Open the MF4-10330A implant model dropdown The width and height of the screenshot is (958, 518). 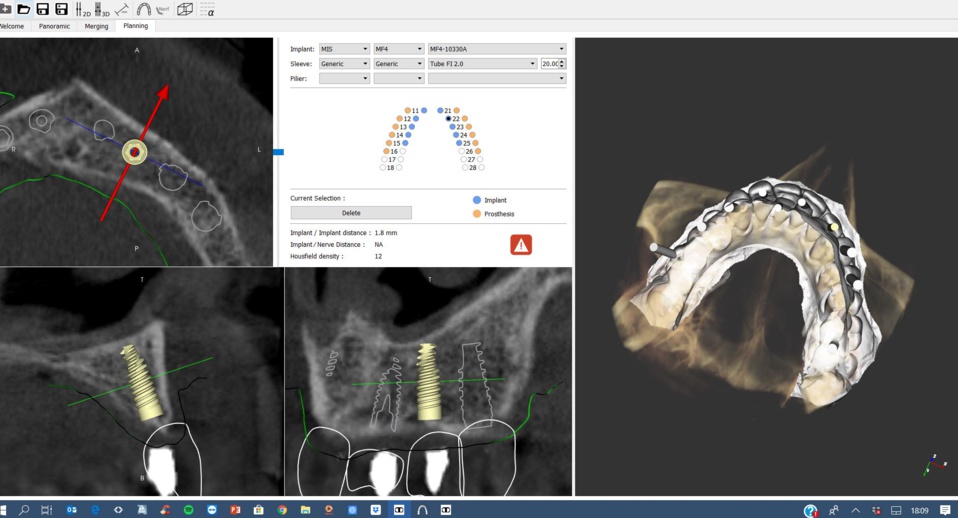(x=497, y=49)
